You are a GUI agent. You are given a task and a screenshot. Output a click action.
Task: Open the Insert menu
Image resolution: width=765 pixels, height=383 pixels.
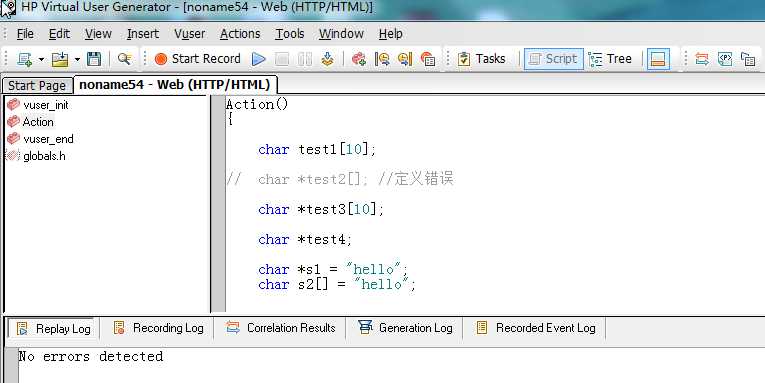(143, 34)
